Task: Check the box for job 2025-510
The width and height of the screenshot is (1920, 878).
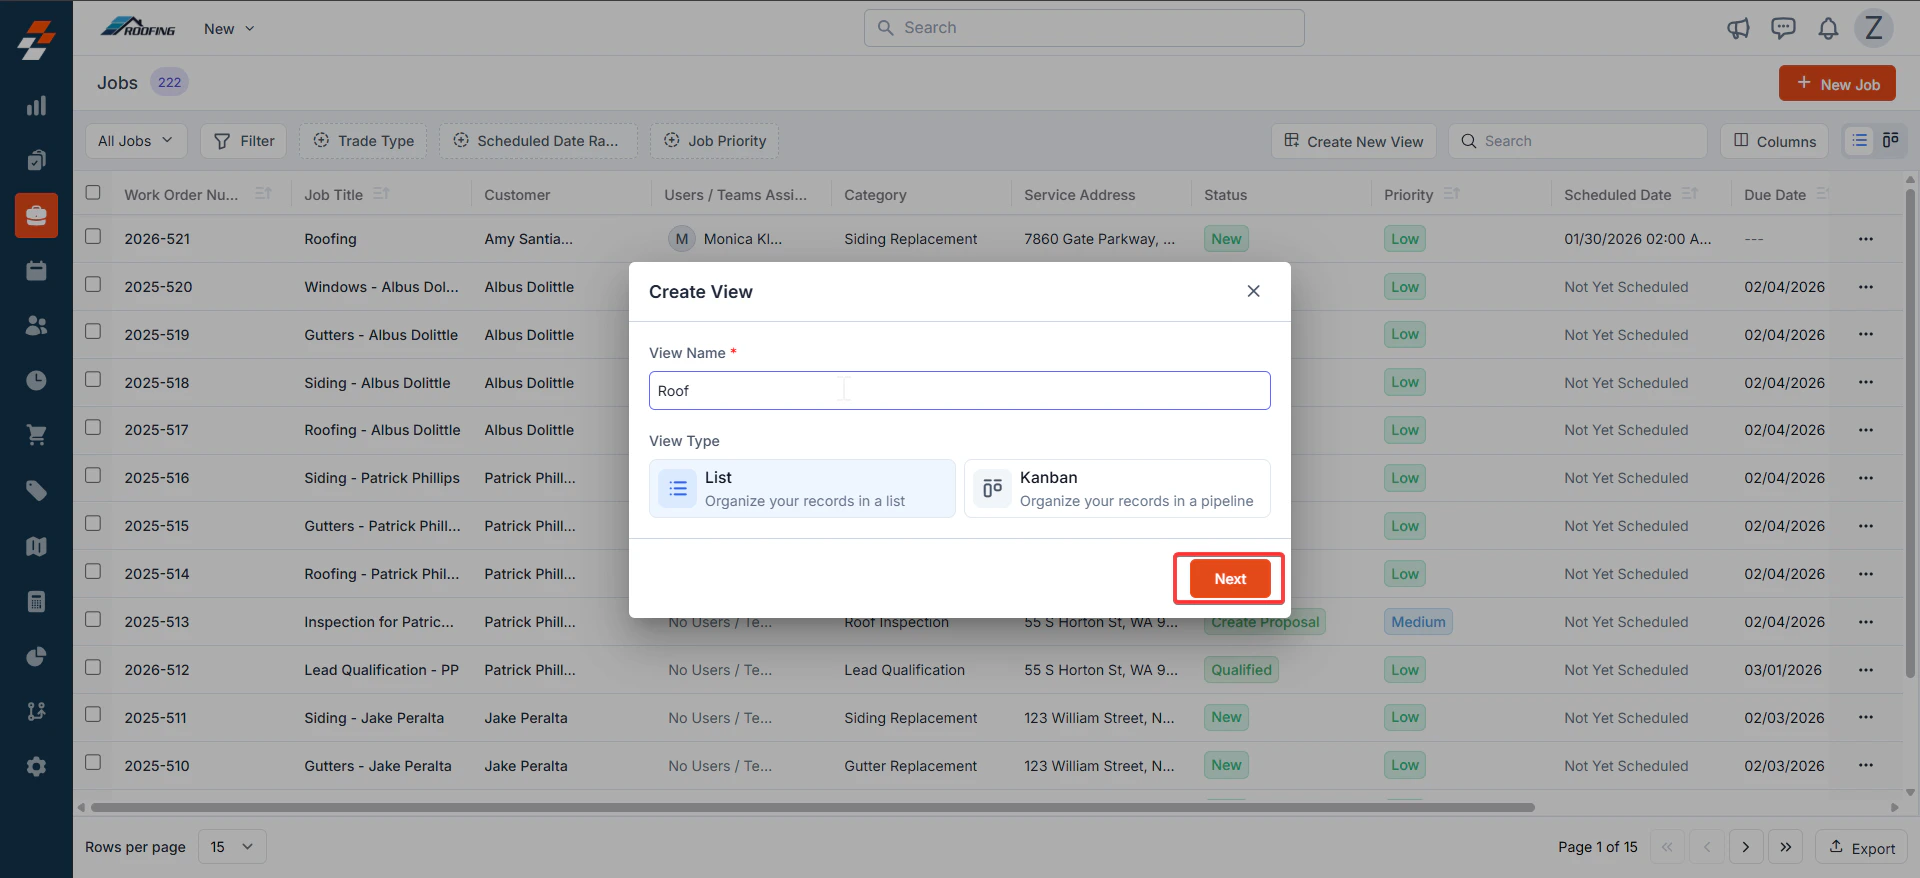Action: click(93, 763)
